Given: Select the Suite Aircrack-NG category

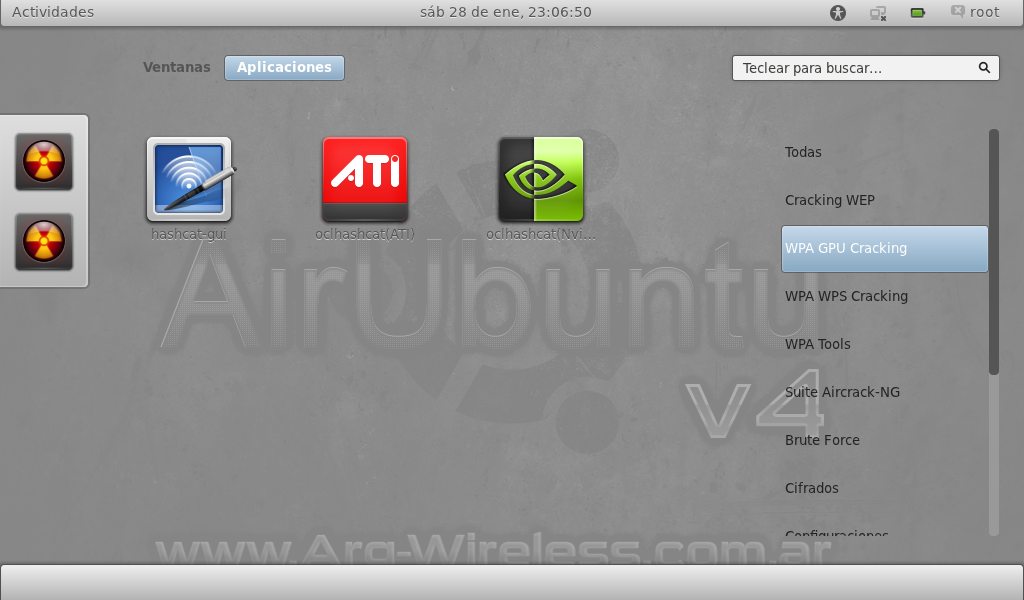Looking at the screenshot, I should pos(842,392).
